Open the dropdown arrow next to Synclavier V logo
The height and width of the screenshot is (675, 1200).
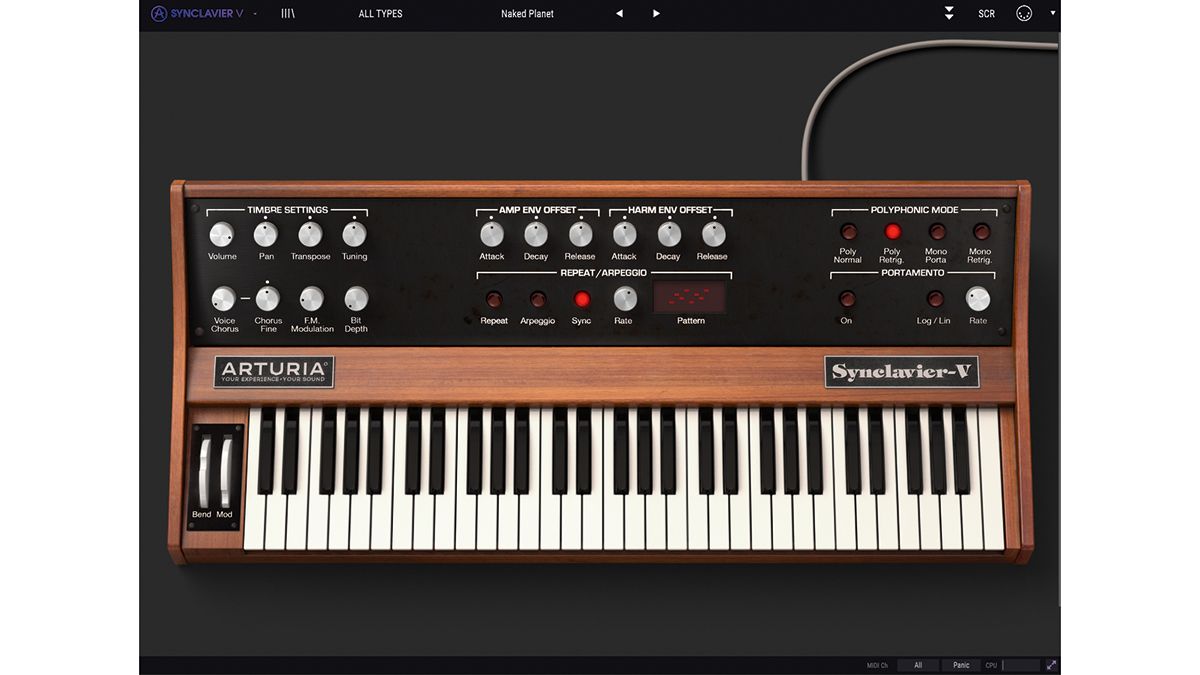pyautogui.click(x=253, y=13)
